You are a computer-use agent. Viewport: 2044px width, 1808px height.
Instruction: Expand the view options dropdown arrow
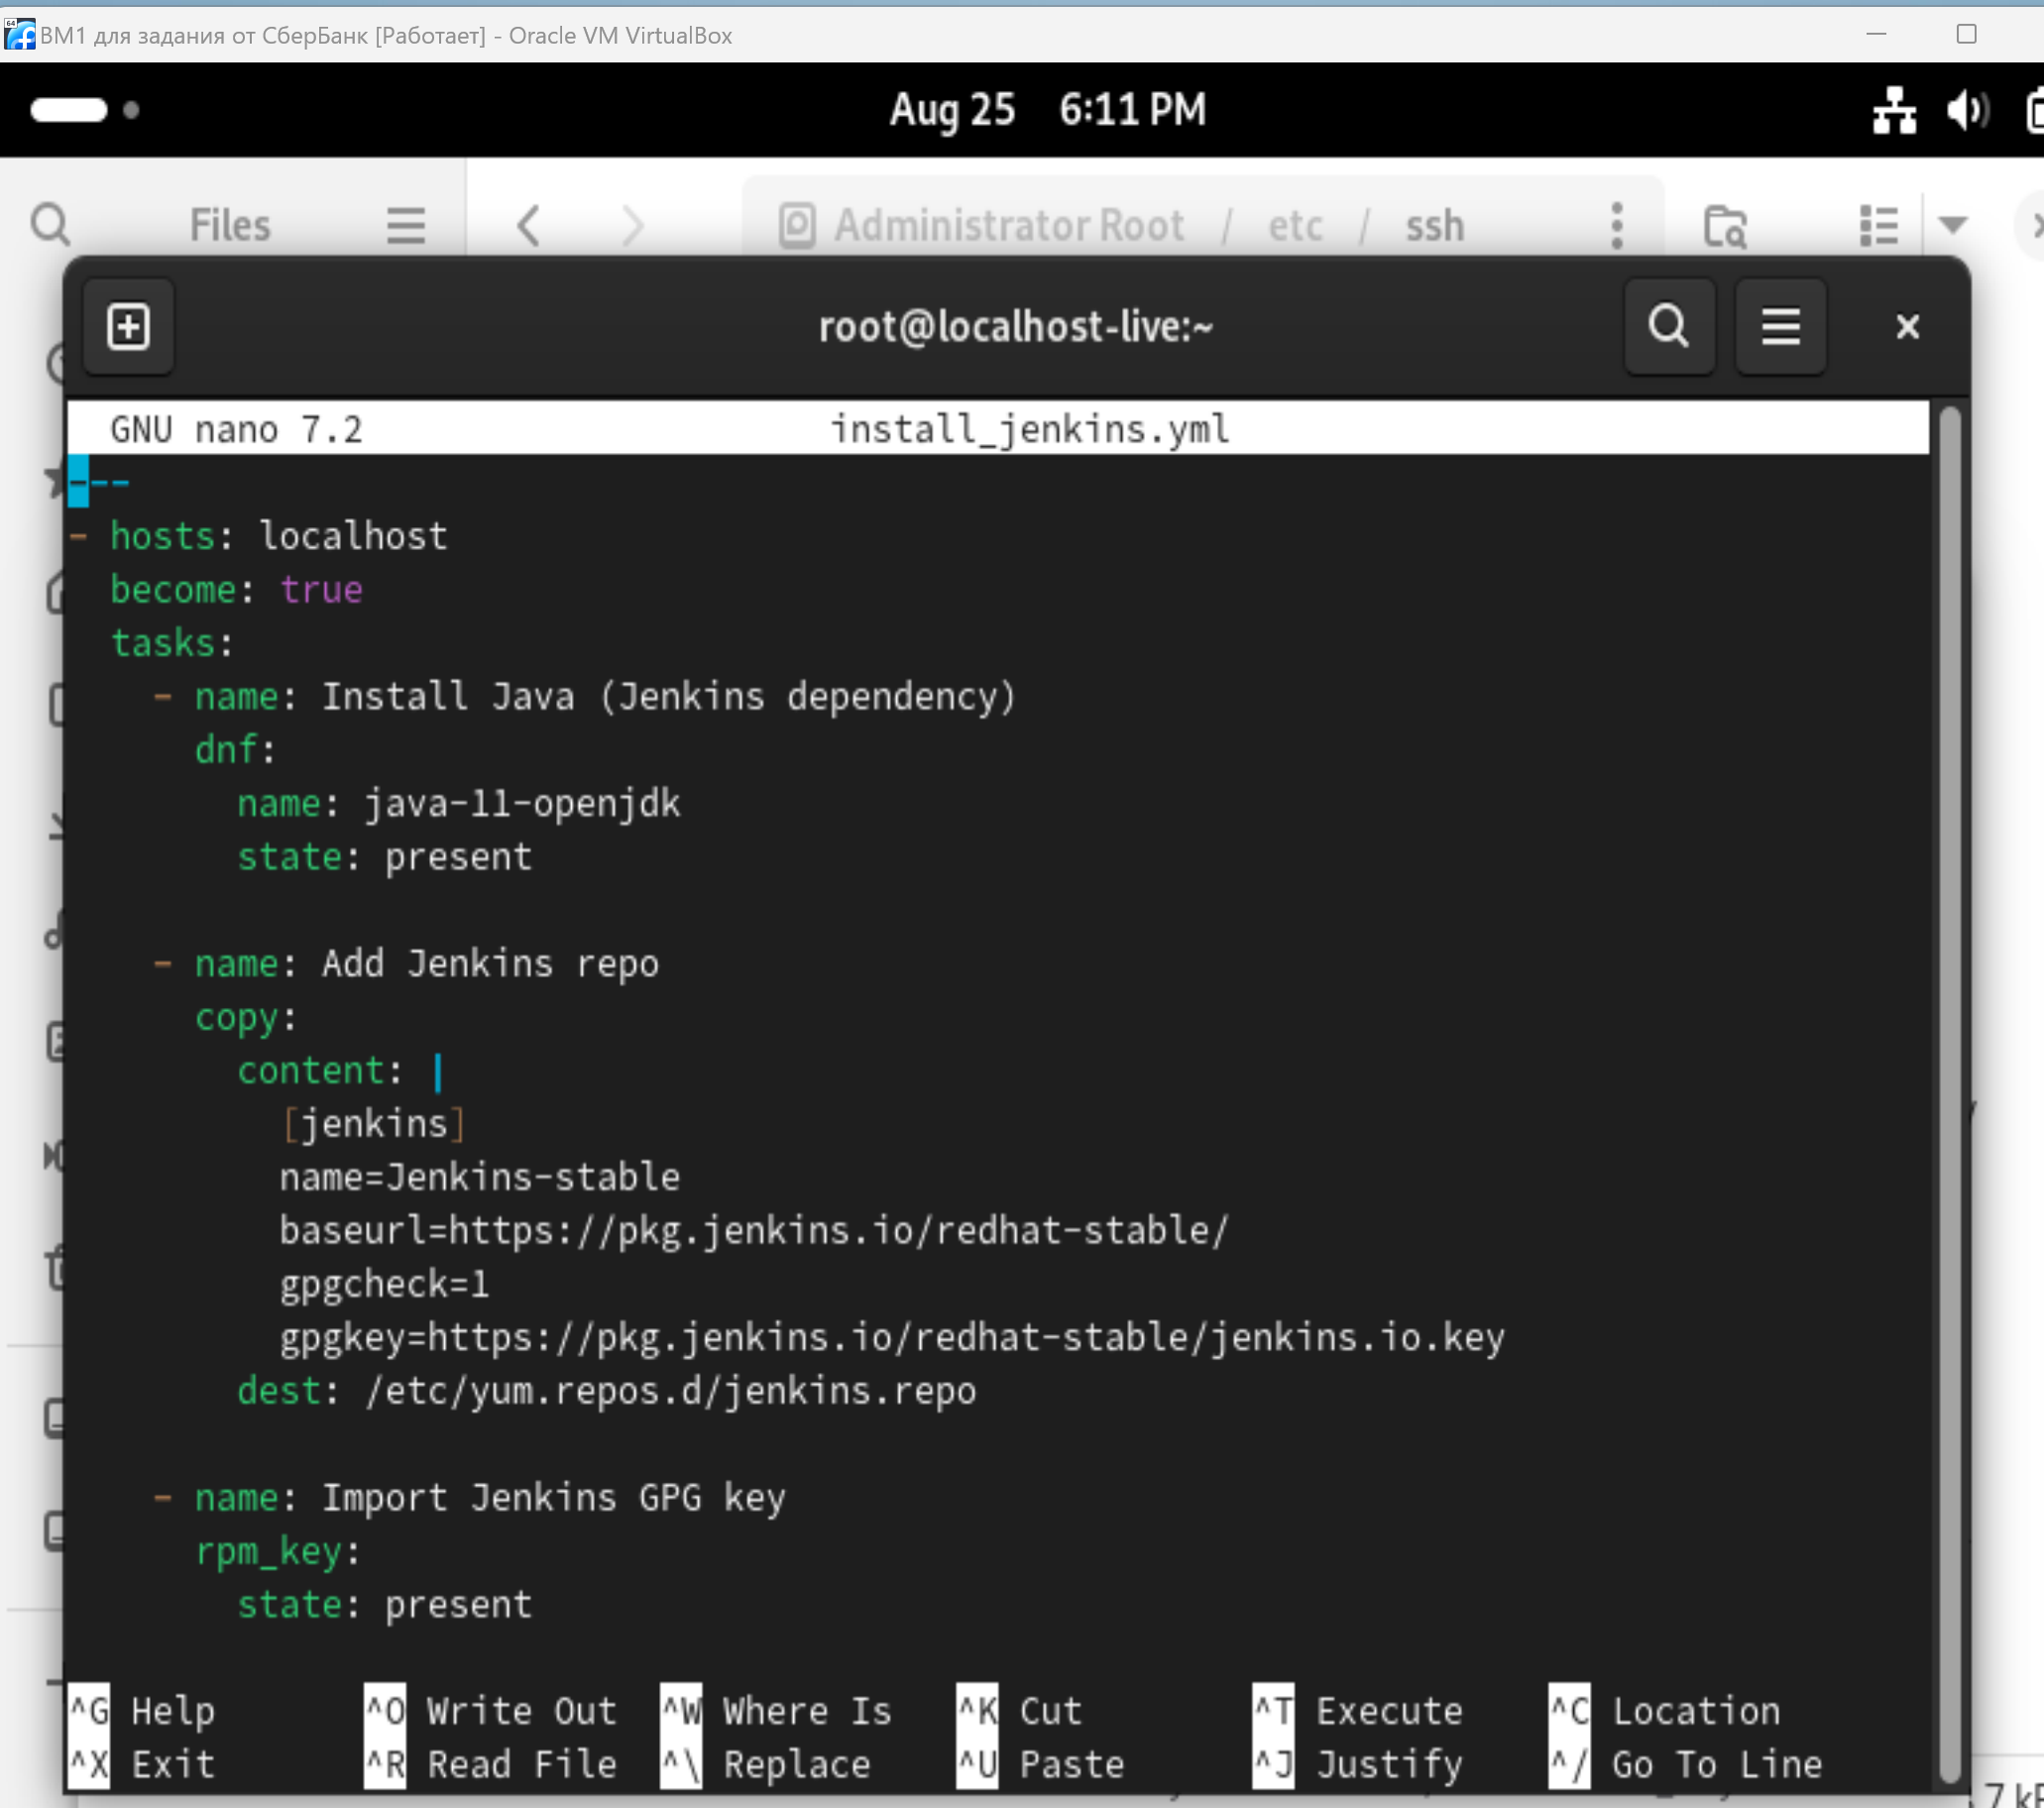[1952, 224]
